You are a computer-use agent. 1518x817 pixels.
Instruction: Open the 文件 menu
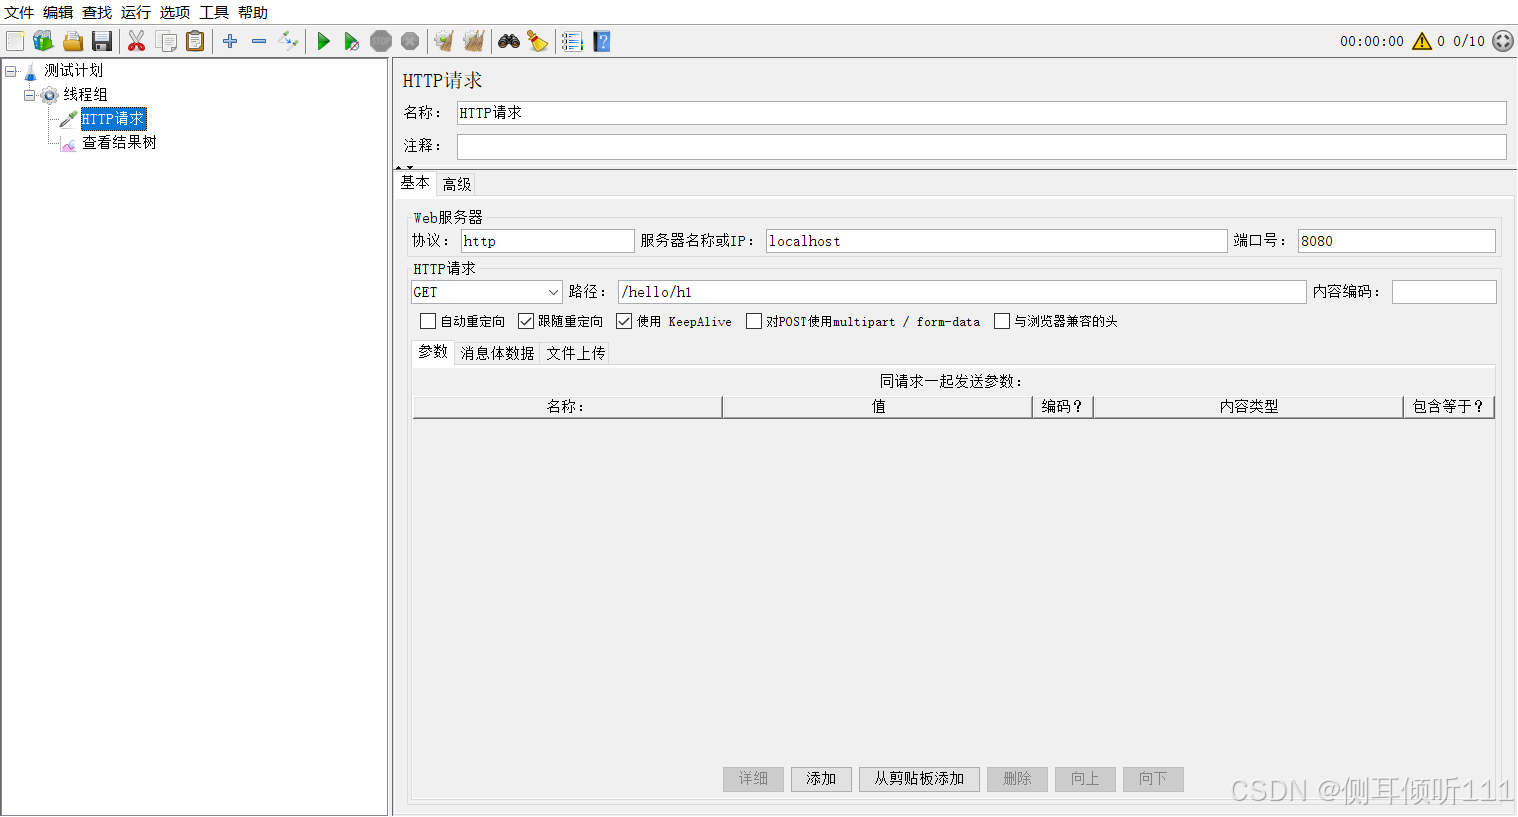(x=19, y=12)
